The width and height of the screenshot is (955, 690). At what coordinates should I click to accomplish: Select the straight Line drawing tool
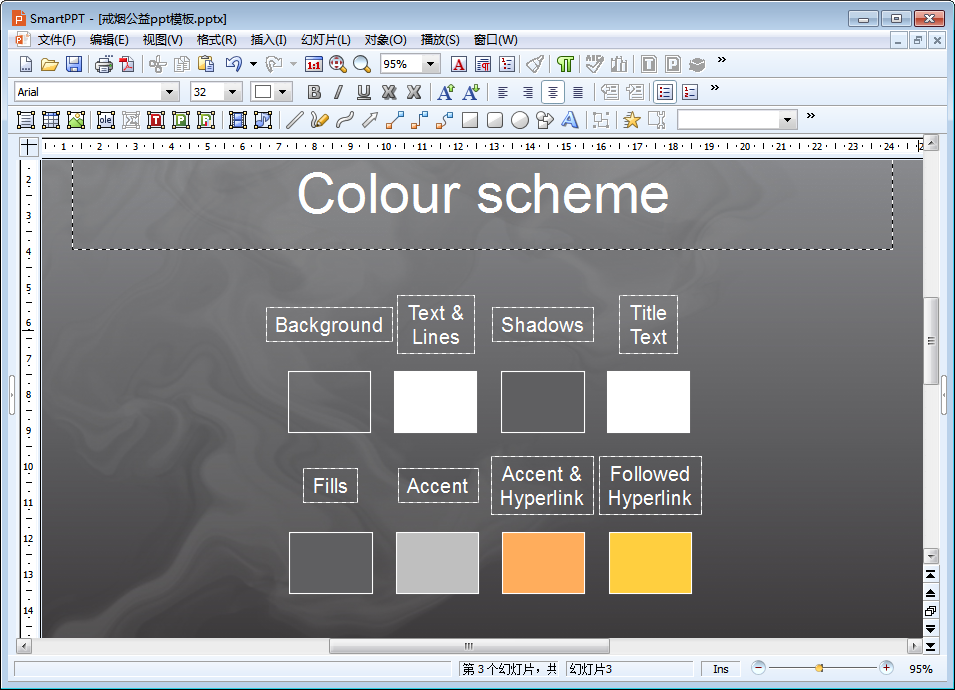click(x=294, y=120)
